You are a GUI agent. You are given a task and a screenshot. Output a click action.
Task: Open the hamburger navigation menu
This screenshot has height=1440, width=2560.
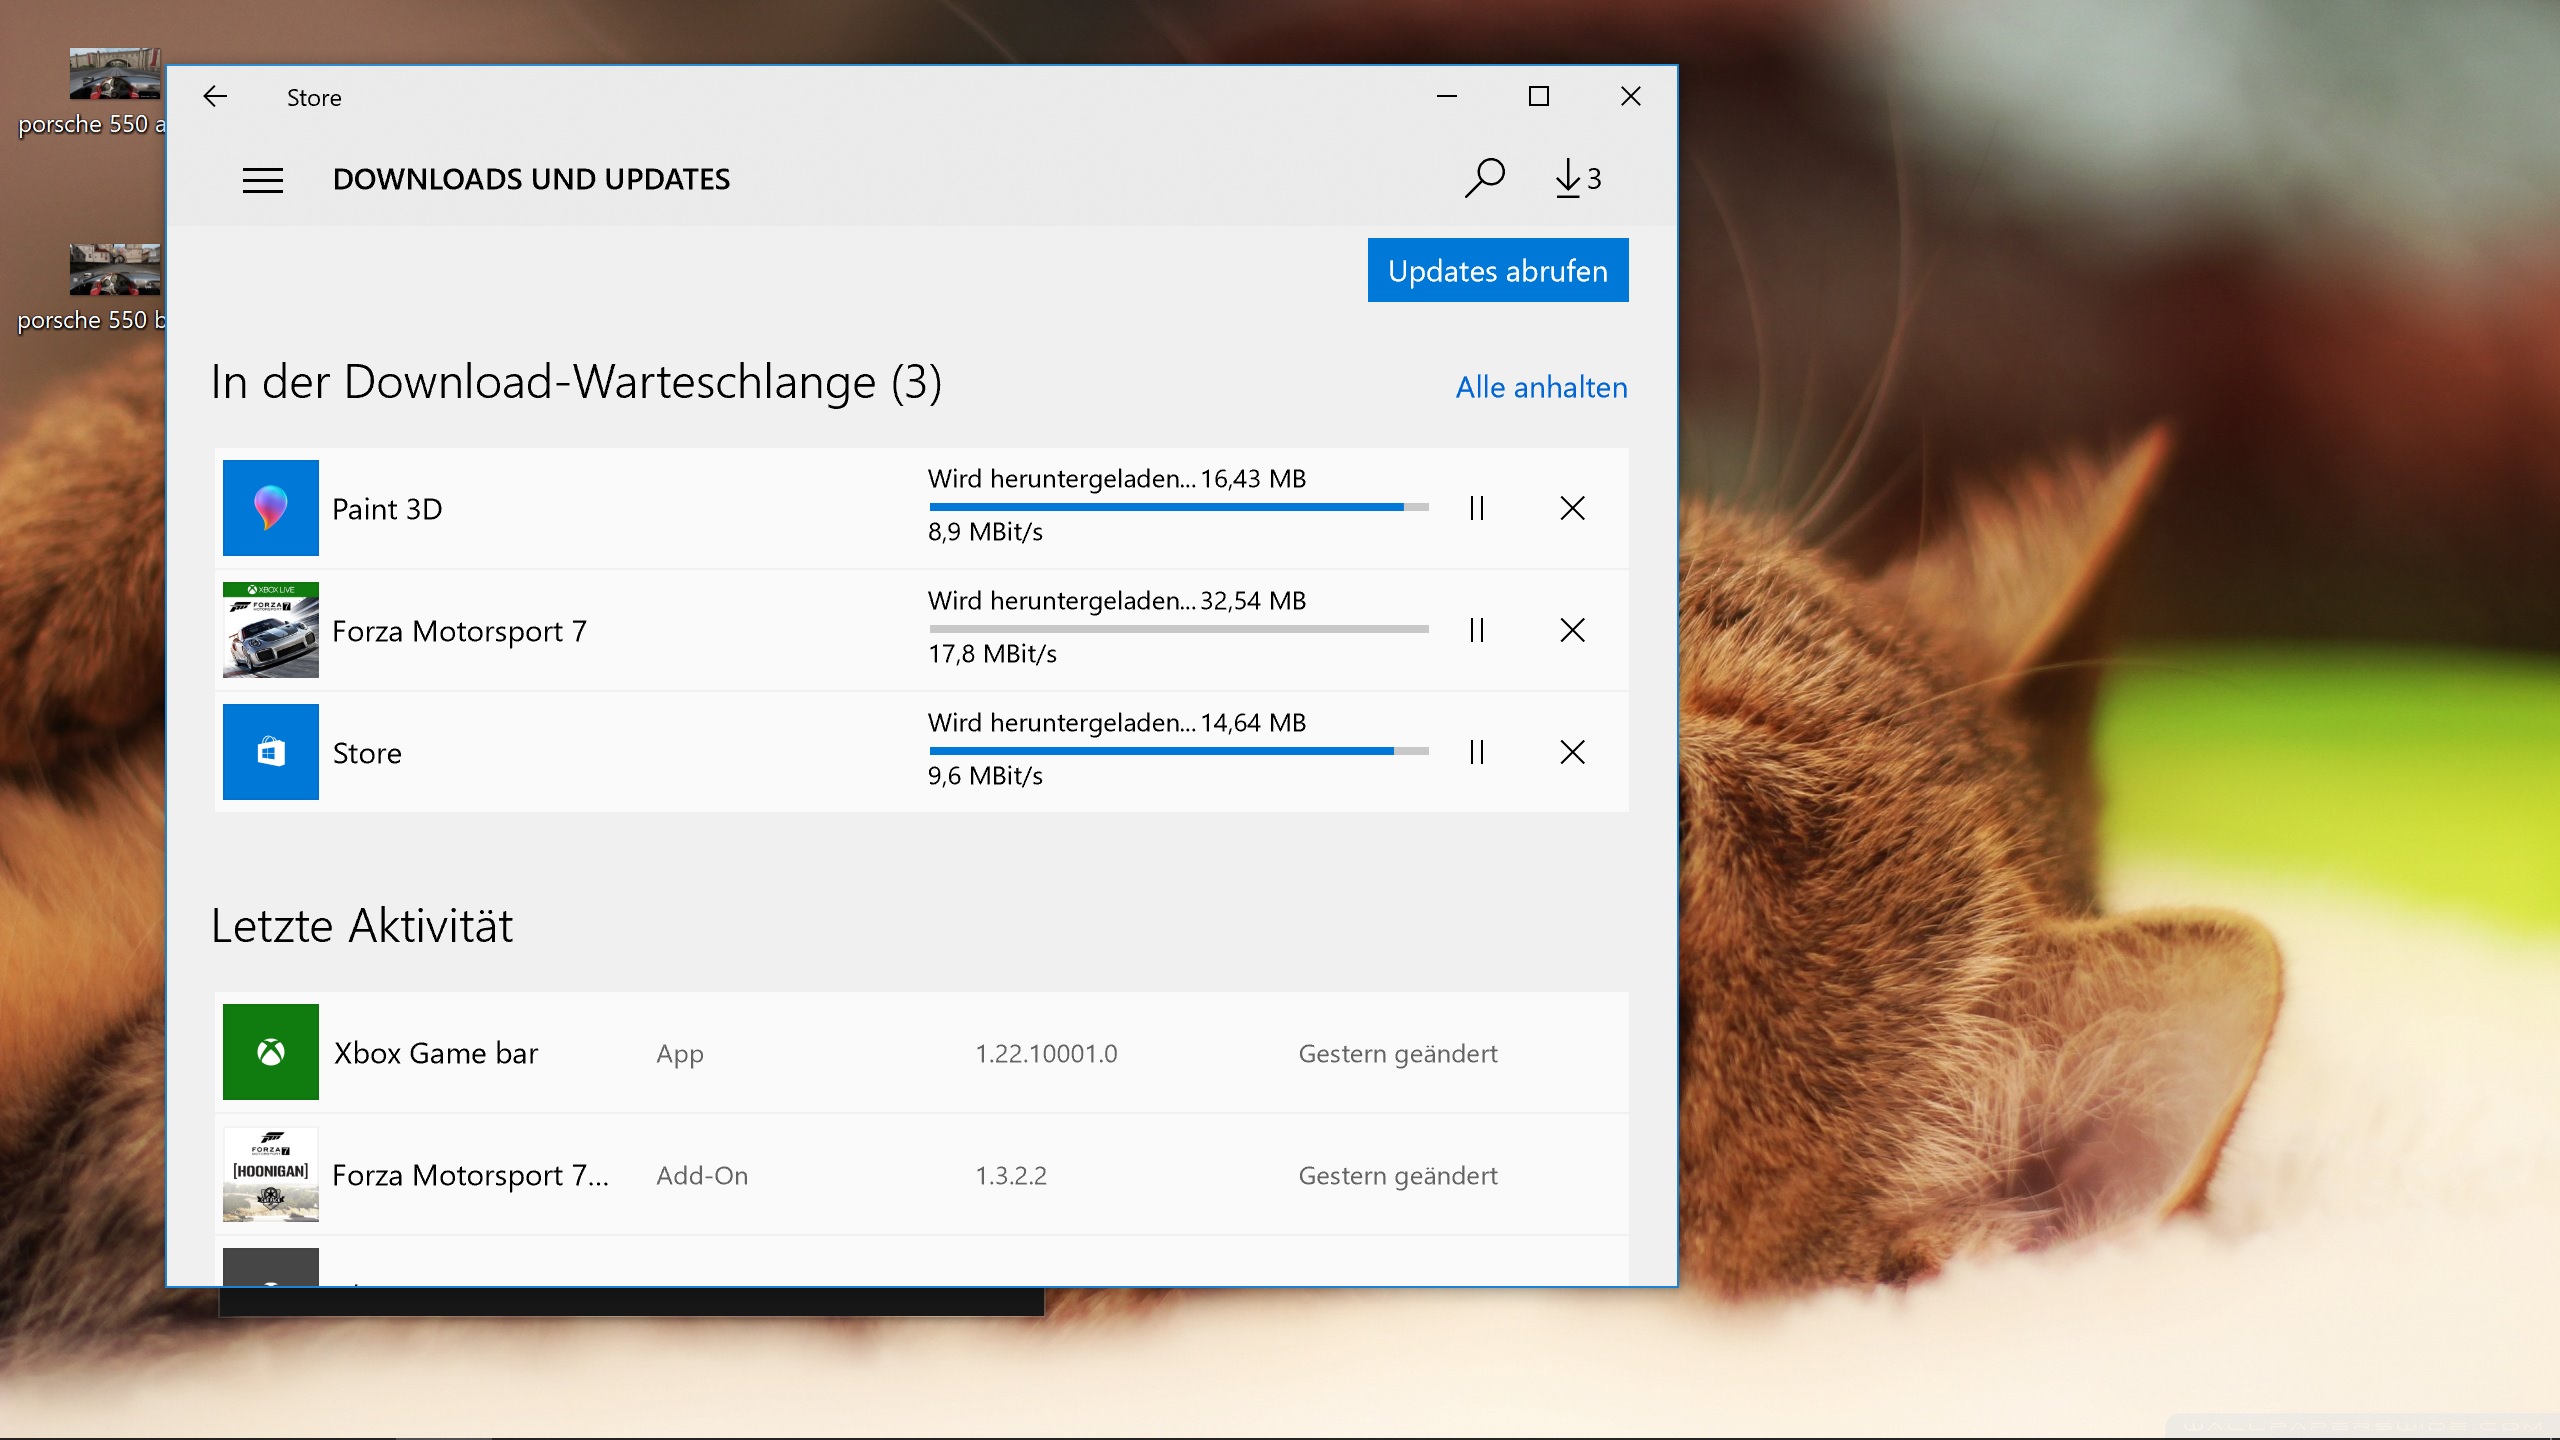262,180
